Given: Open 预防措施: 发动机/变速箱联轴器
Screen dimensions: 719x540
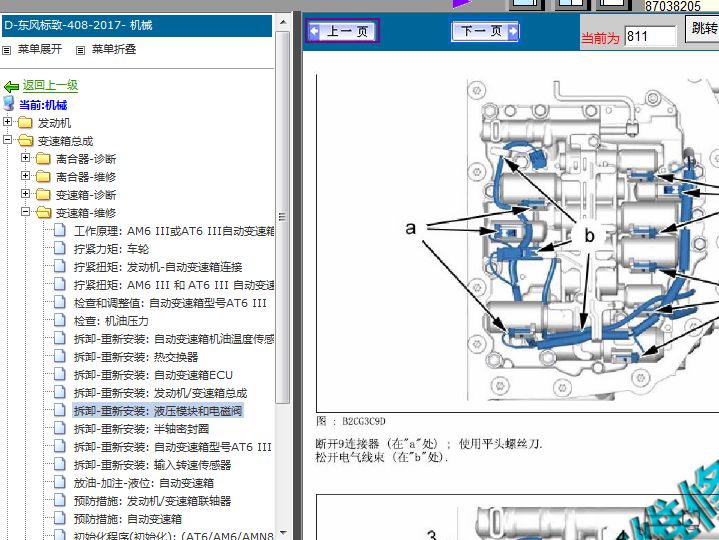Looking at the screenshot, I should pyautogui.click(x=152, y=501).
